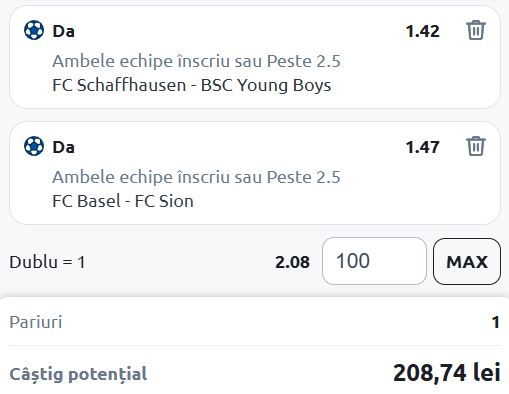Image resolution: width=509 pixels, height=394 pixels.
Task: Select the Da outcome on the Basel bet
Action: (63, 147)
